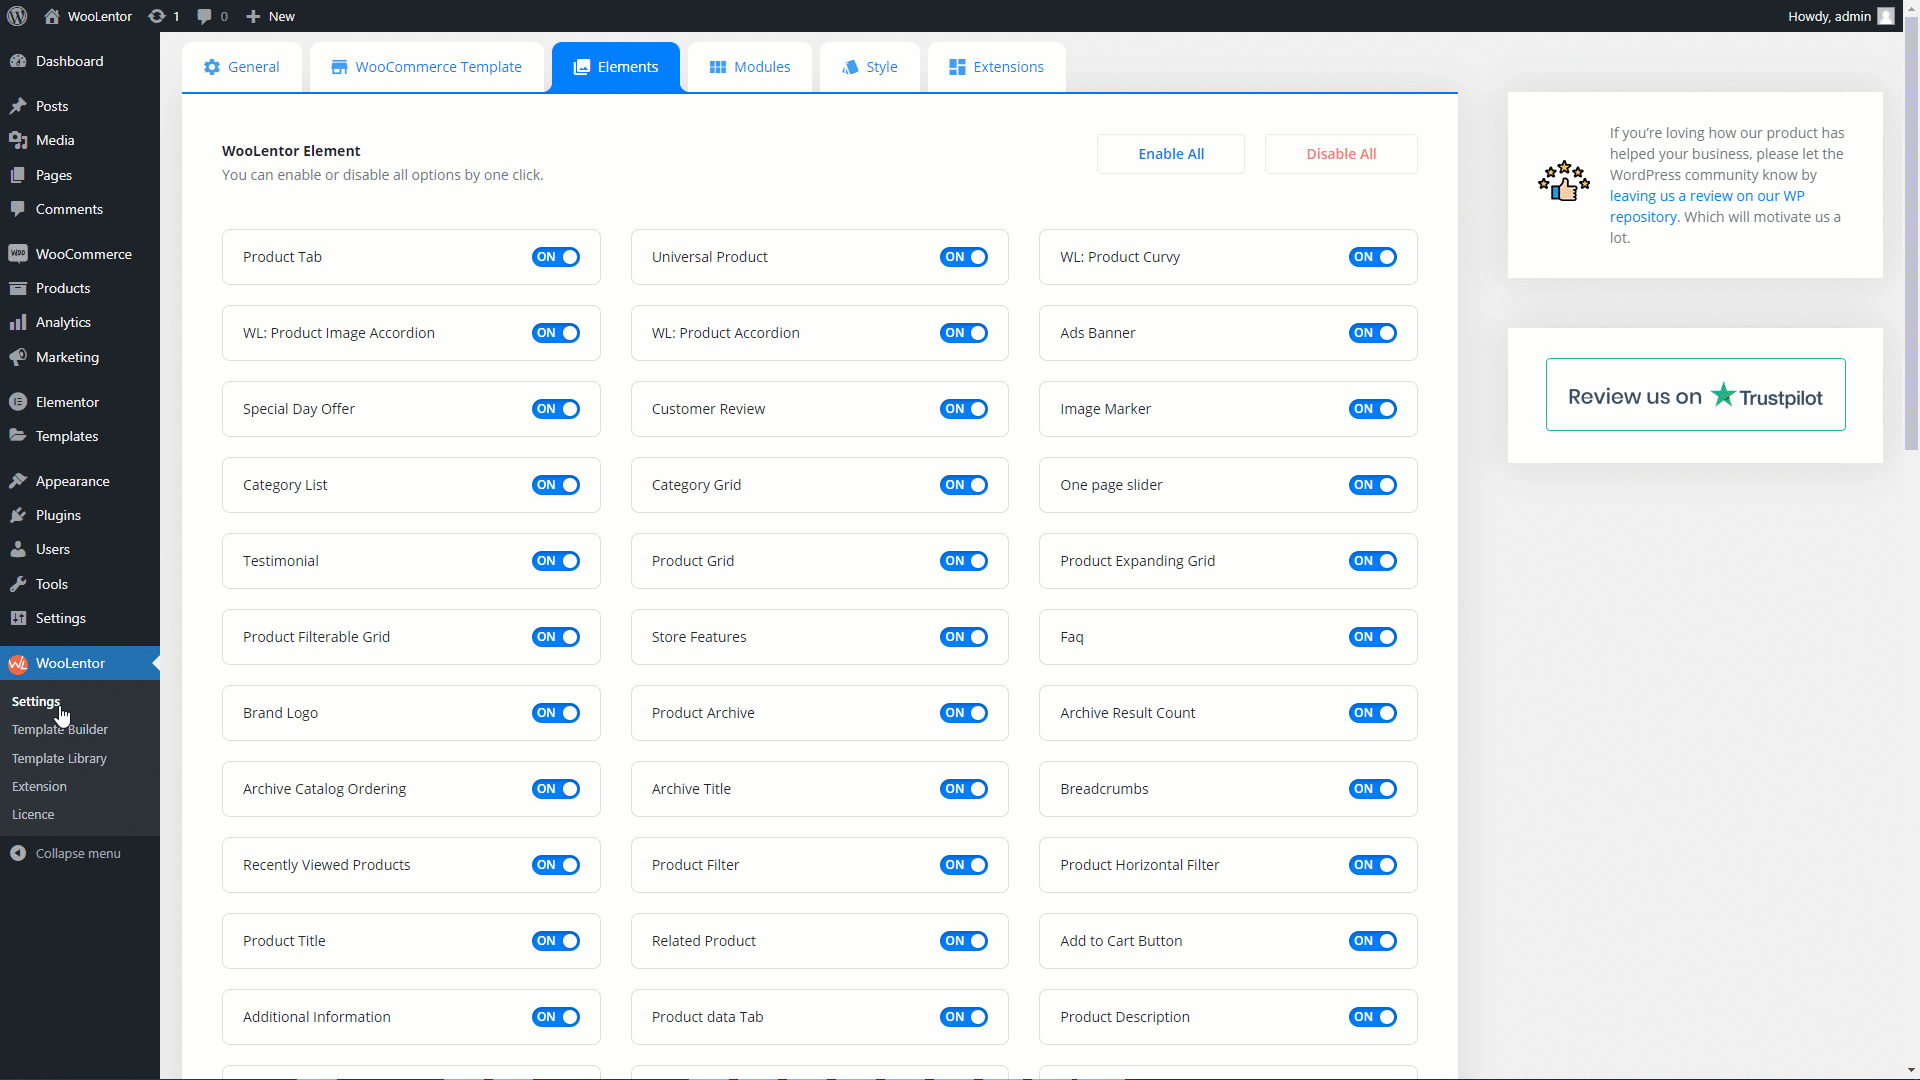This screenshot has height=1080, width=1920.
Task: Click the Appearance icon in sidebar
Action: click(x=18, y=480)
